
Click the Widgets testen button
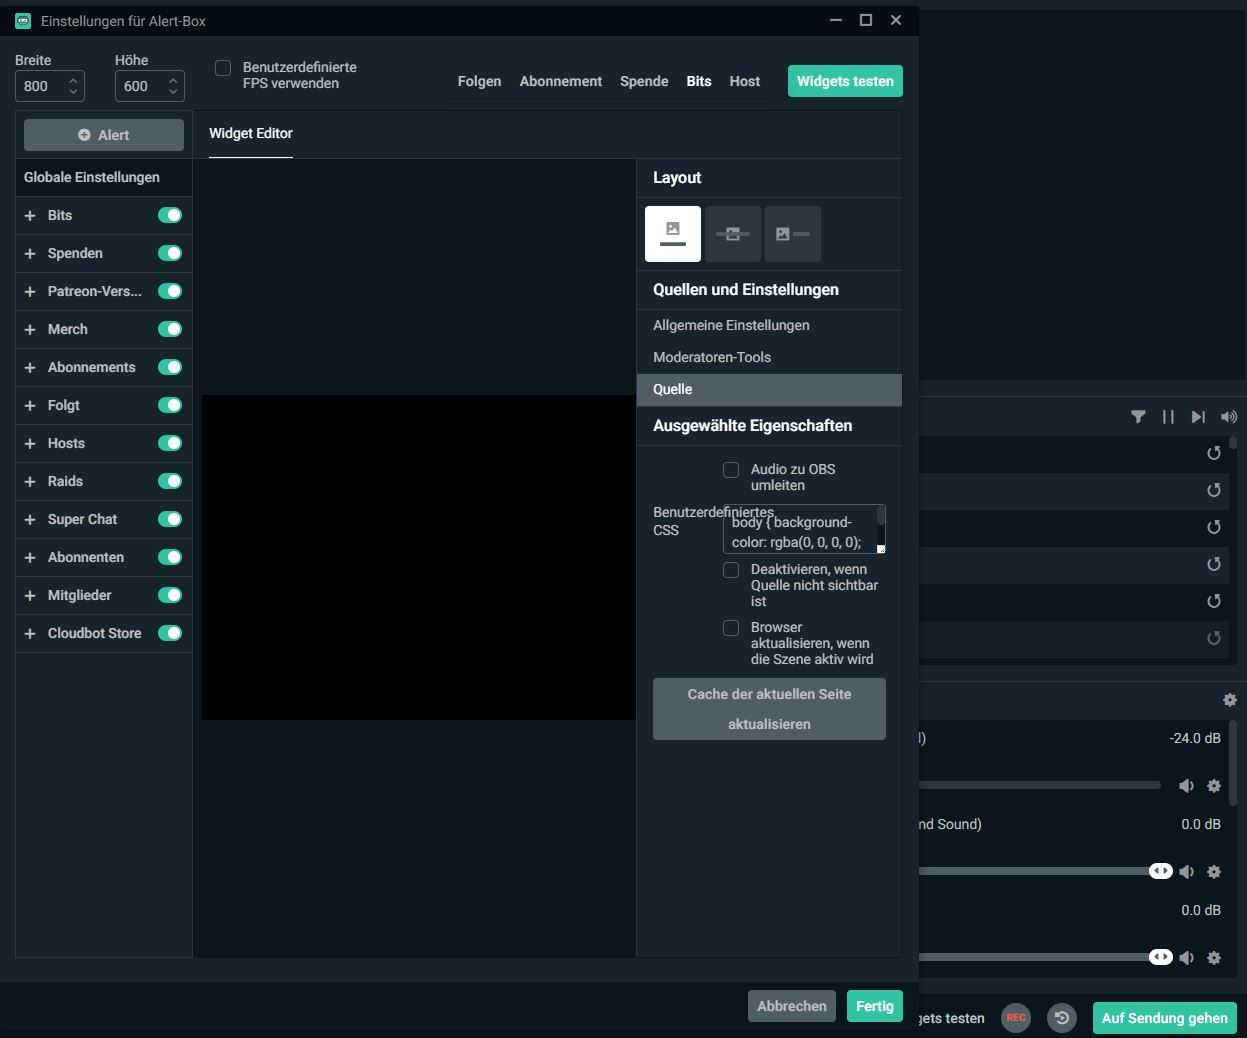click(x=844, y=81)
